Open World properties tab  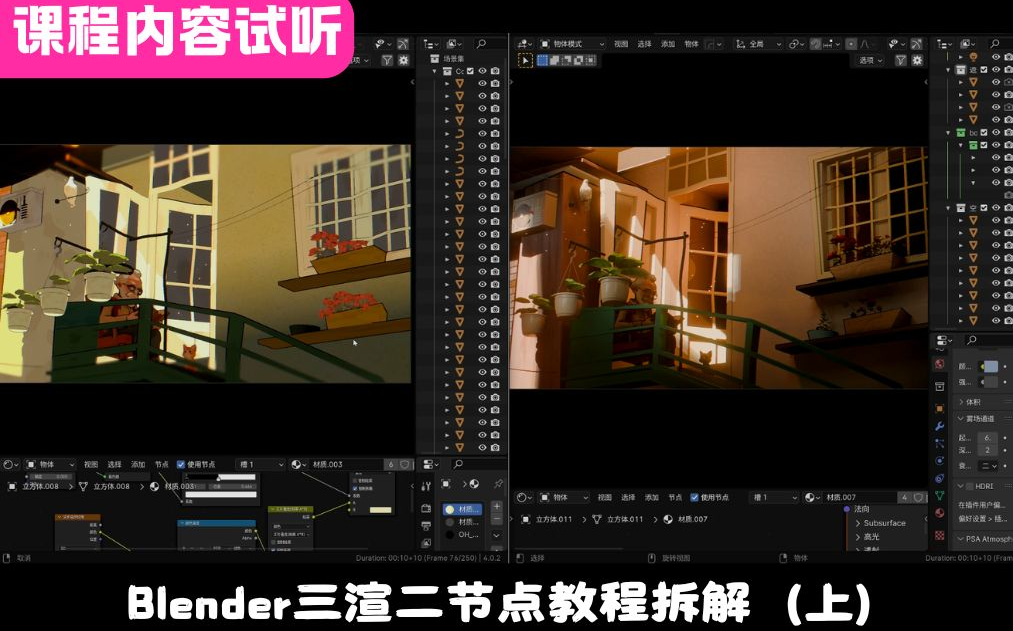tap(939, 365)
